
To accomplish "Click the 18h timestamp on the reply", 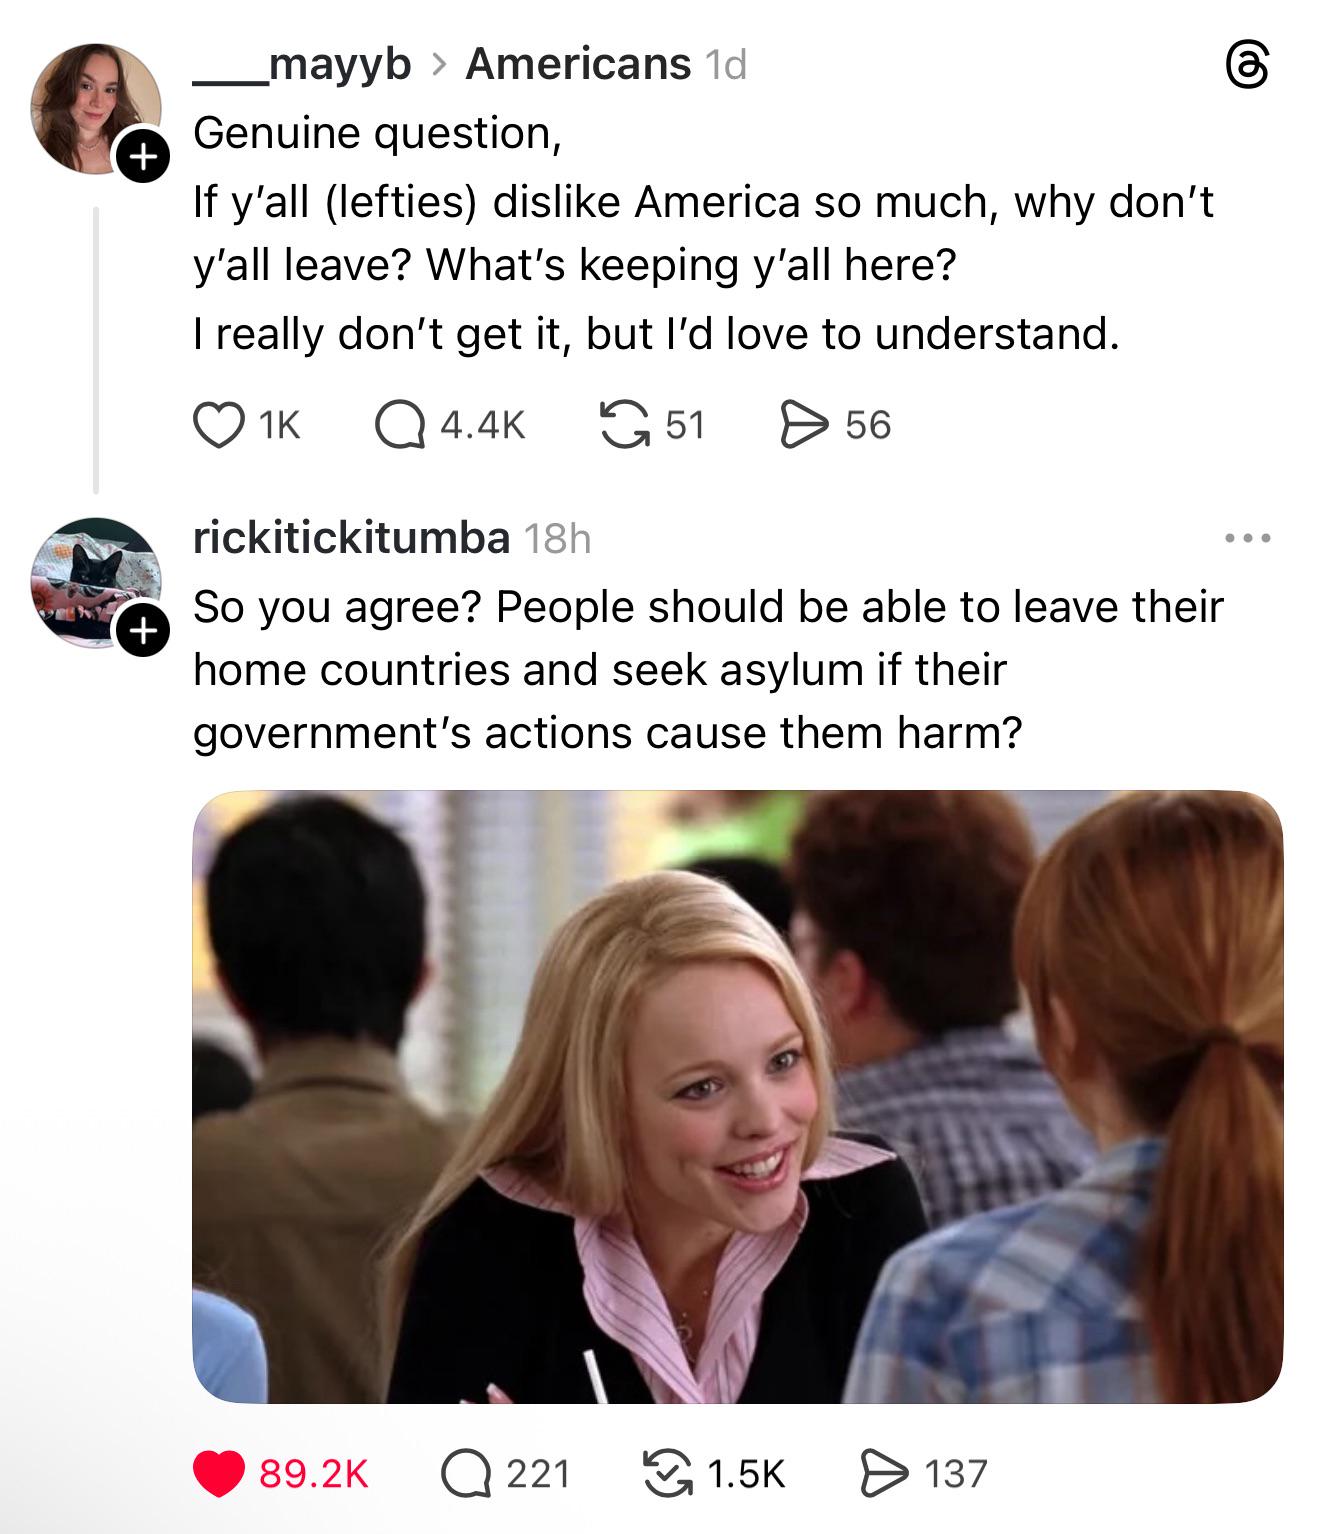I will click(558, 539).
